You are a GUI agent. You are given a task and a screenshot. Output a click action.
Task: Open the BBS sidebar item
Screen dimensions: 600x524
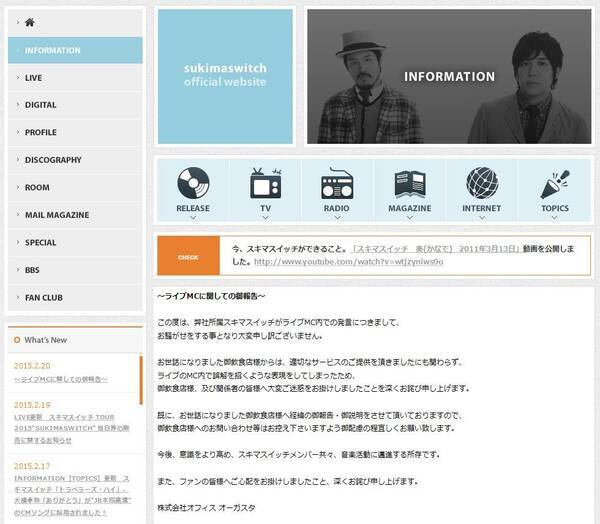pyautogui.click(x=33, y=270)
